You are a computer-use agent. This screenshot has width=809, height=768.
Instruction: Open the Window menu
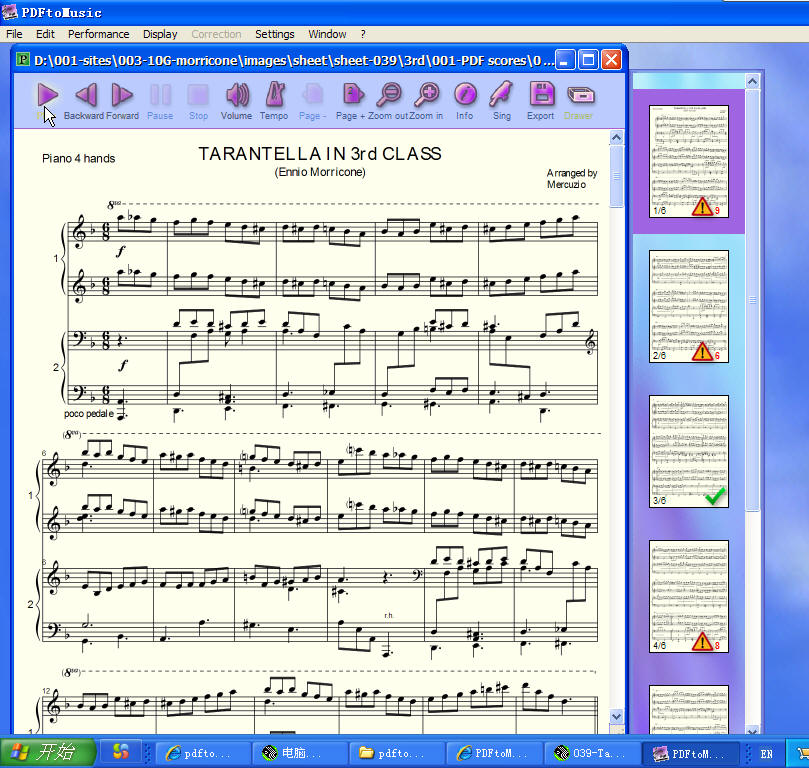click(x=327, y=34)
